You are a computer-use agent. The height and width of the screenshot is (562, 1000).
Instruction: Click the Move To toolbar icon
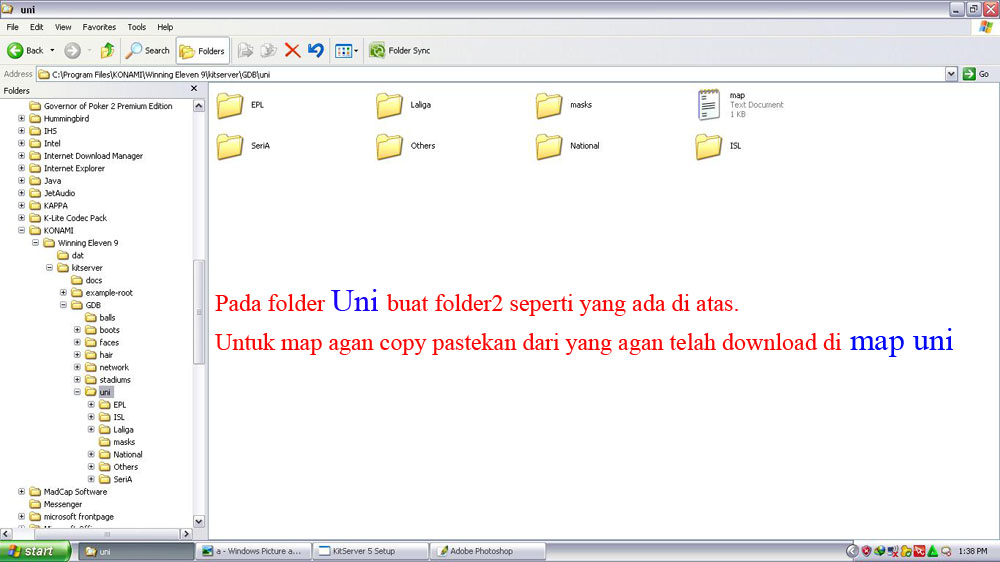coord(245,50)
